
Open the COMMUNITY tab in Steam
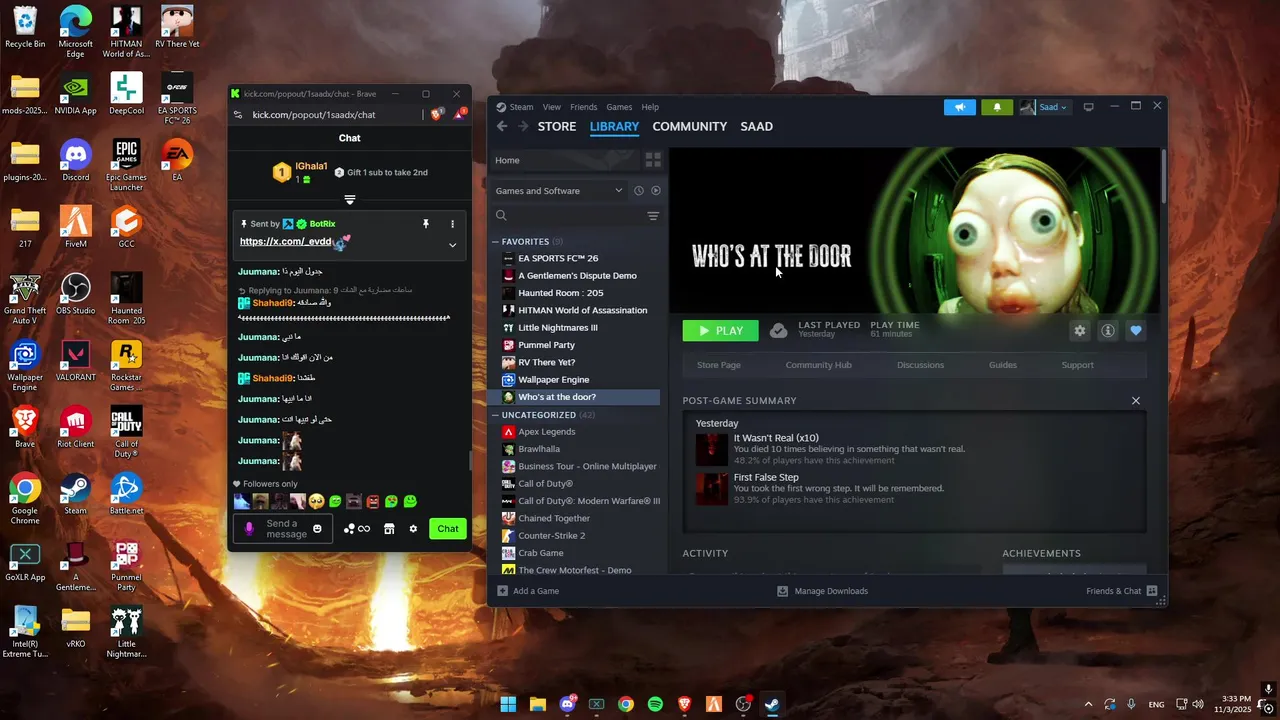tap(689, 126)
